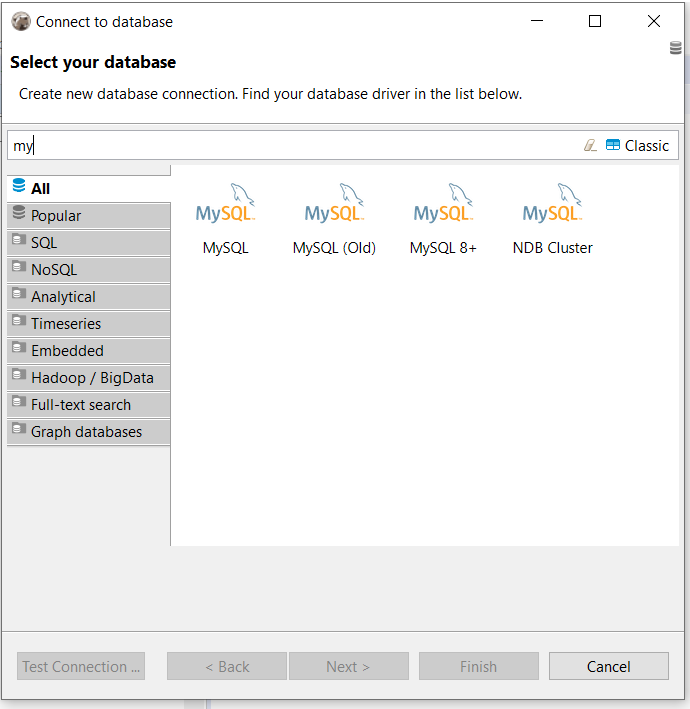Cancel the Connect to database dialog
This screenshot has height=709, width=690.
coord(609,666)
